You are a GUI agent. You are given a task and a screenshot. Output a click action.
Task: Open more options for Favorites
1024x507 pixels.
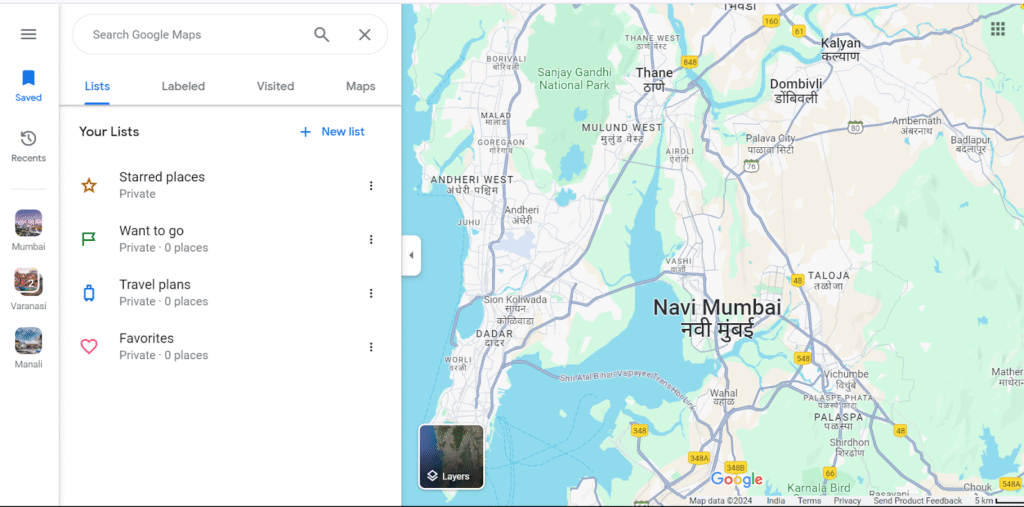pos(371,347)
